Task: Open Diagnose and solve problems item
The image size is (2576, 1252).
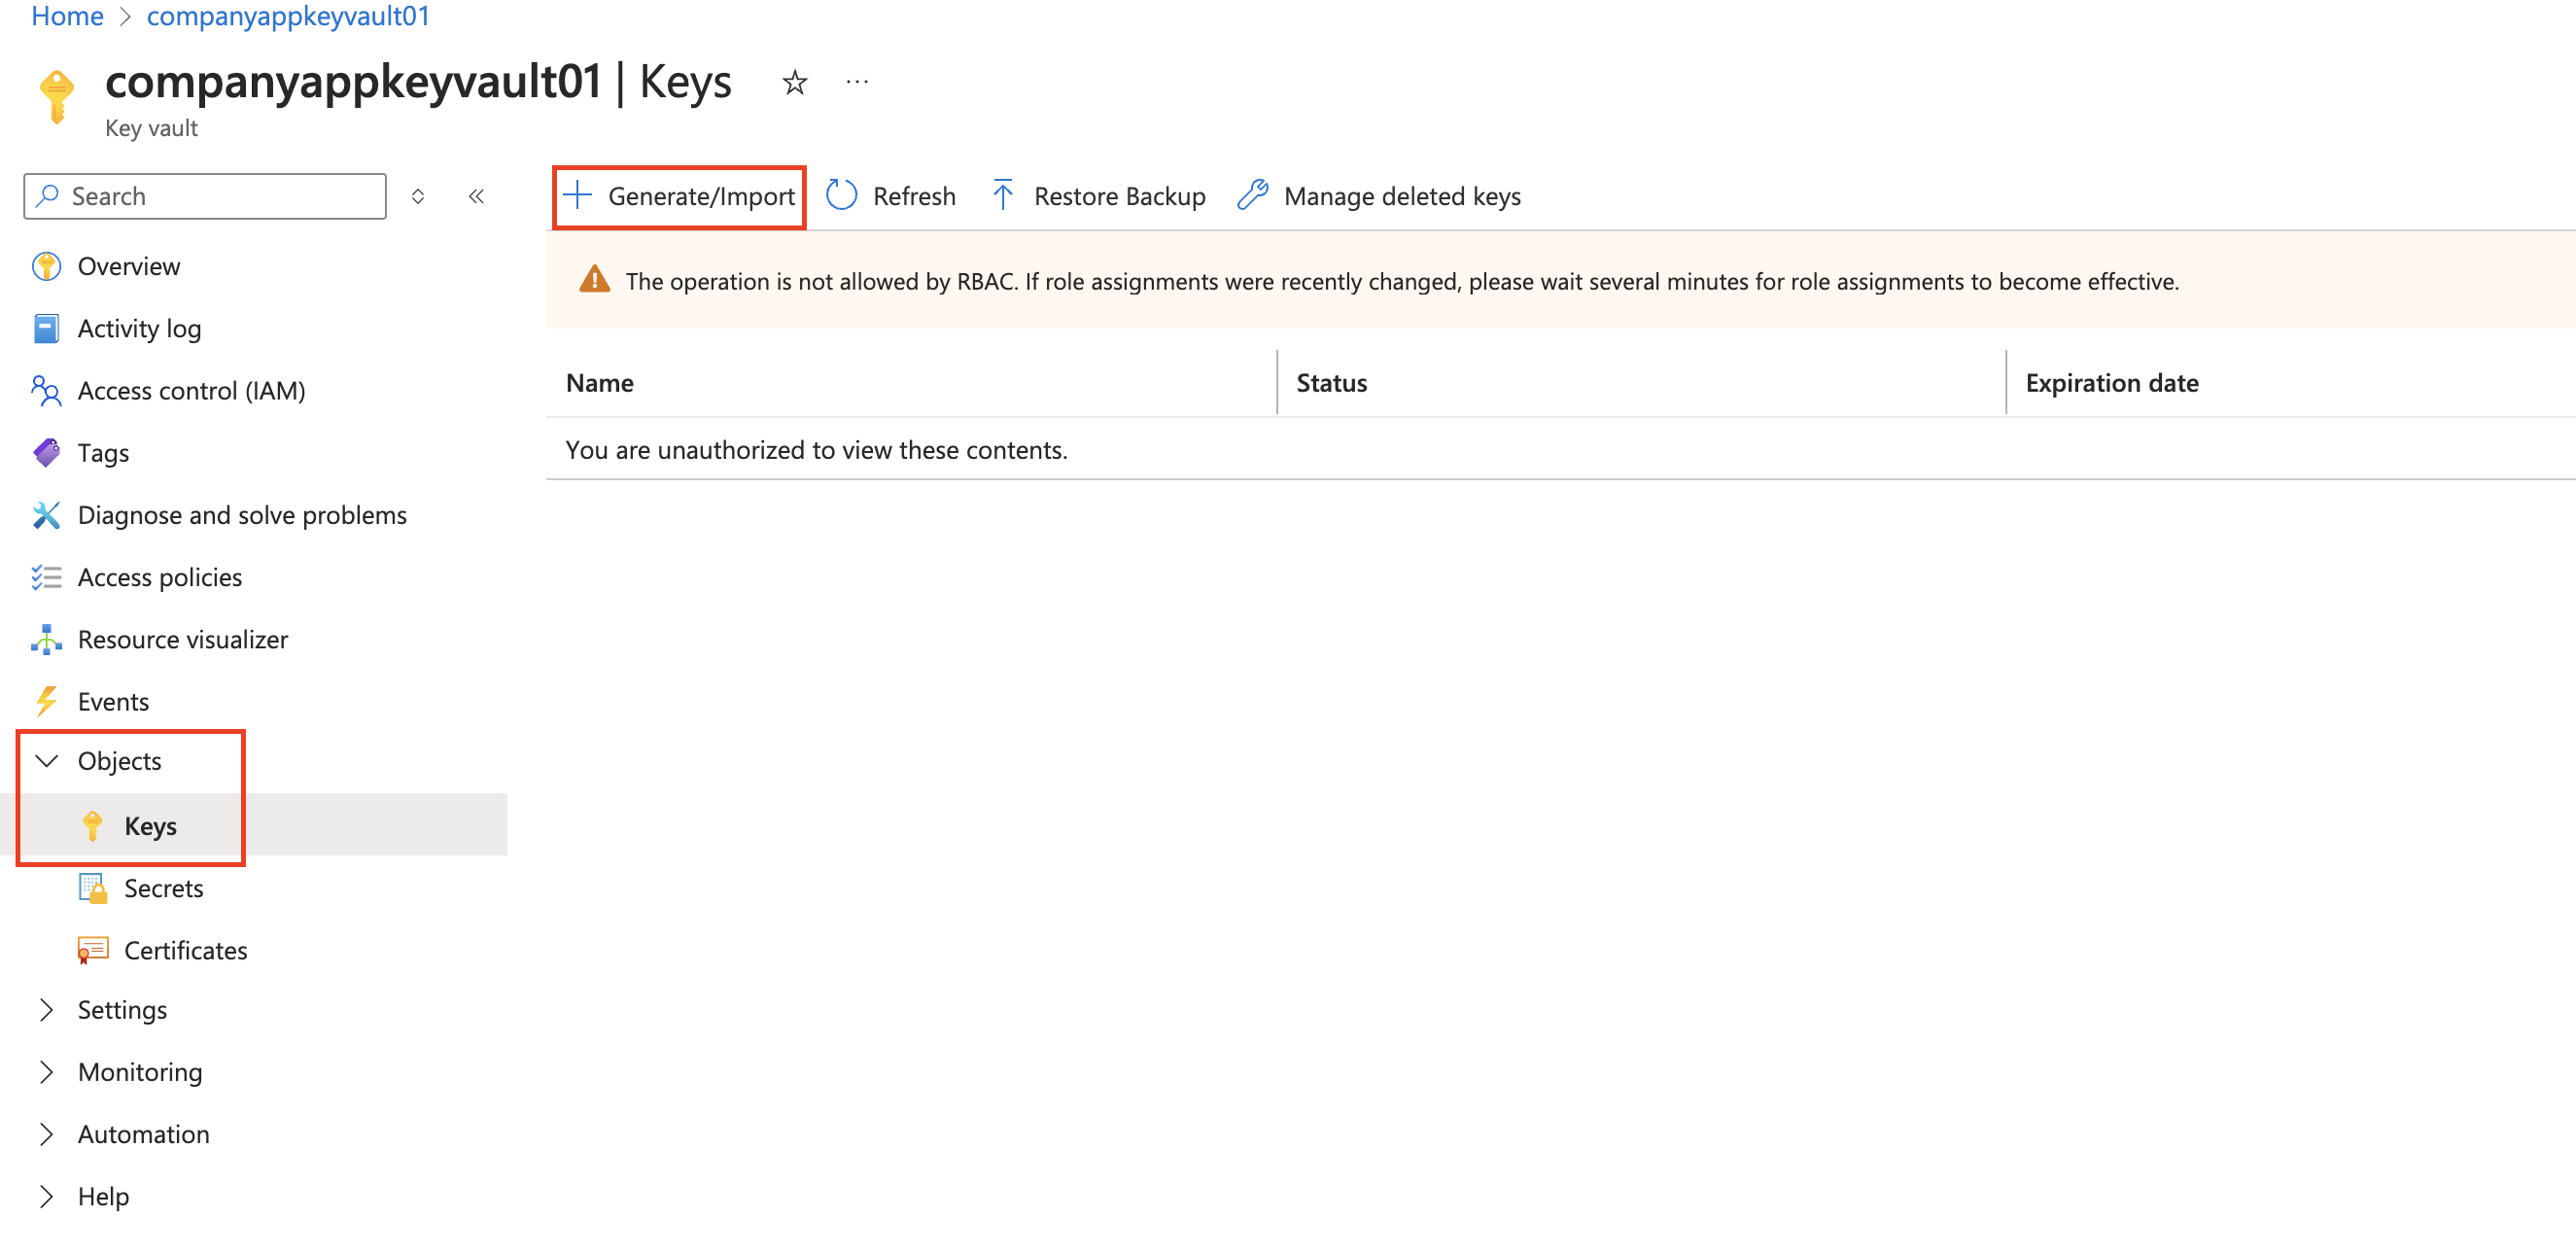Action: [x=242, y=515]
